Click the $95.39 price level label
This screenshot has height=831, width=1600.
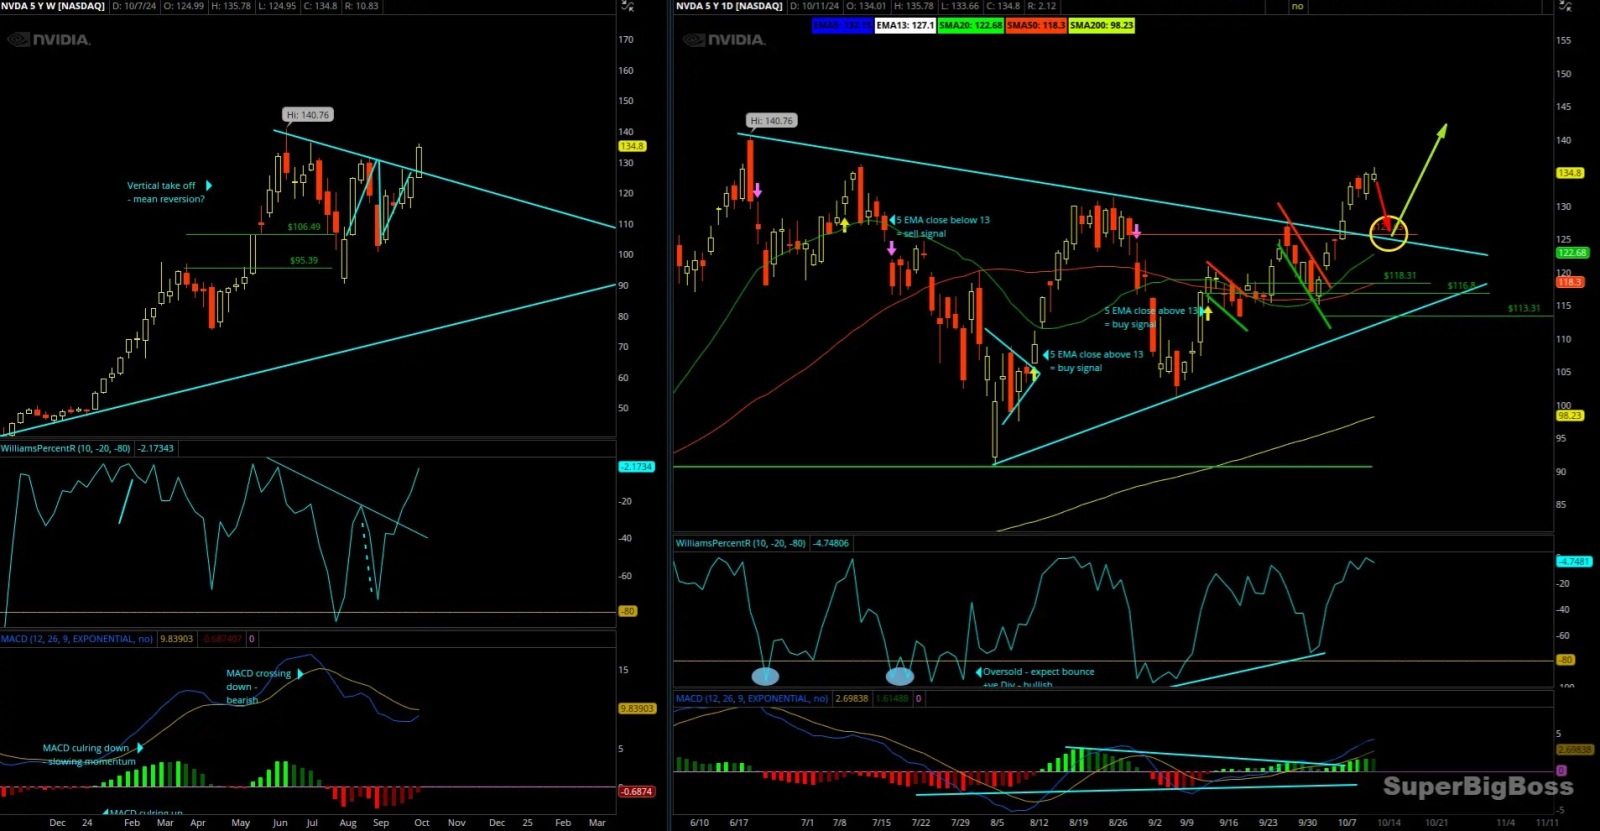[x=304, y=261]
